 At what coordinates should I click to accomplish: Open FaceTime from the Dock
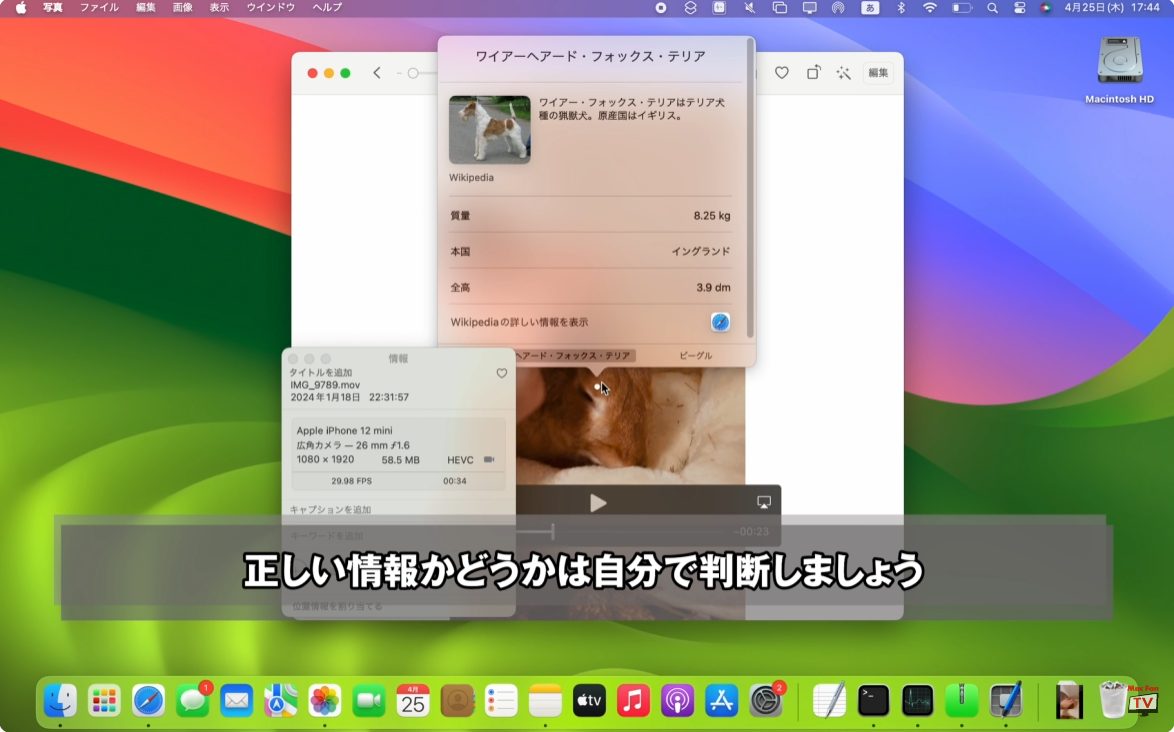click(x=369, y=701)
